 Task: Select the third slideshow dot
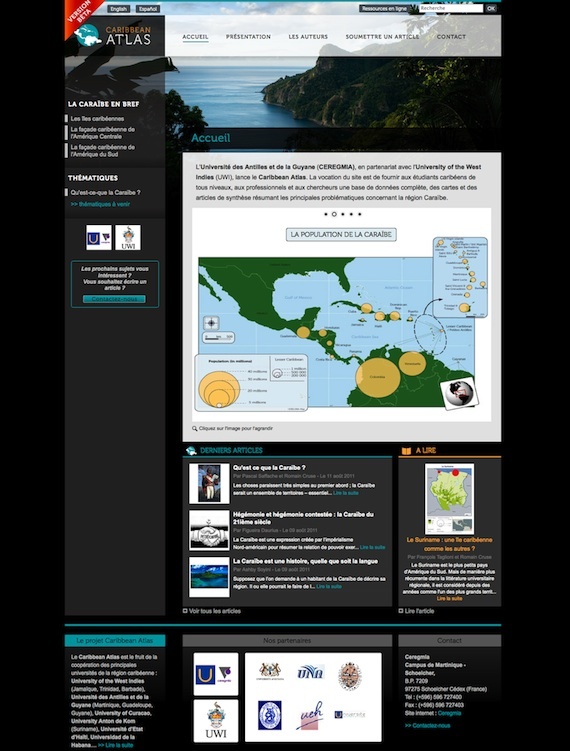(342, 214)
